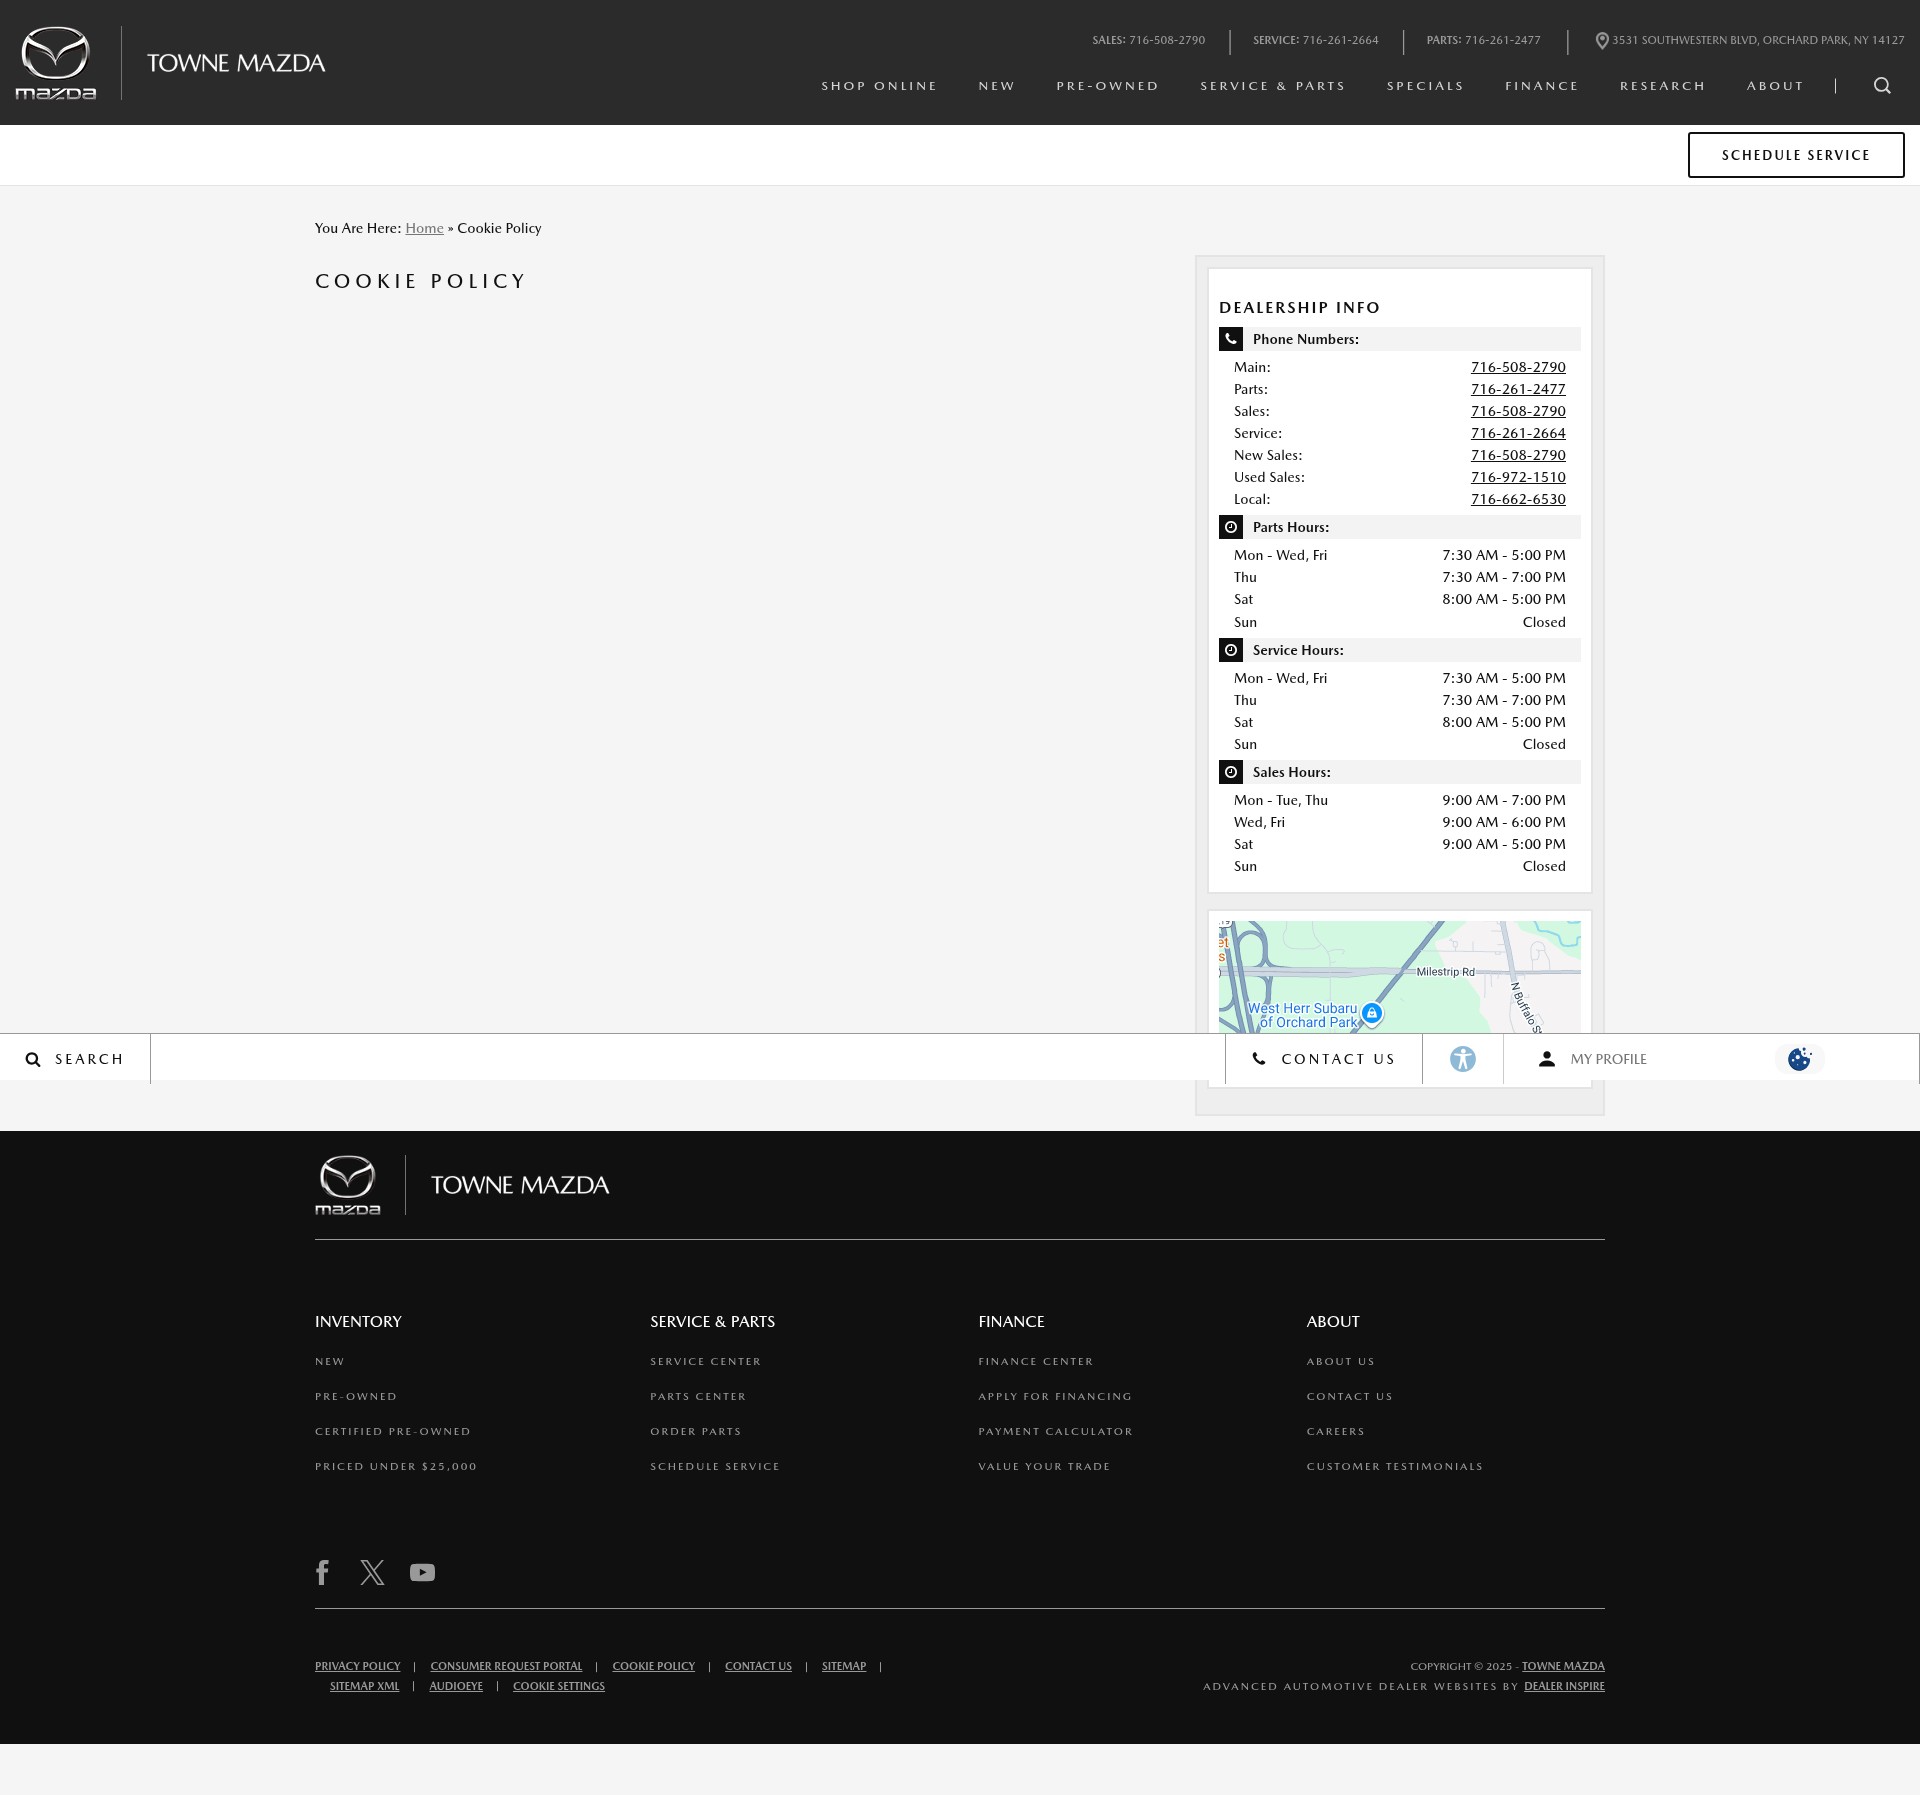
Task: Open Careers footer link
Action: tap(1335, 1431)
